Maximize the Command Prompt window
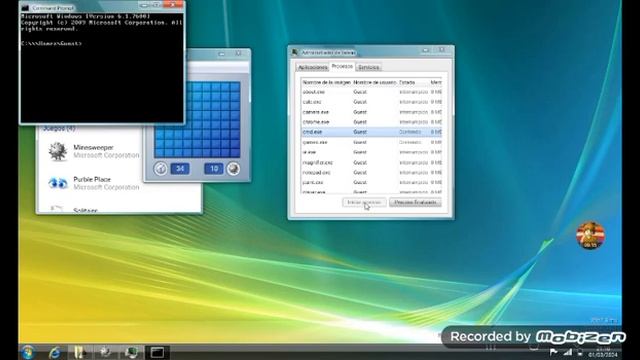This screenshot has width=640, height=360. click(x=156, y=5)
